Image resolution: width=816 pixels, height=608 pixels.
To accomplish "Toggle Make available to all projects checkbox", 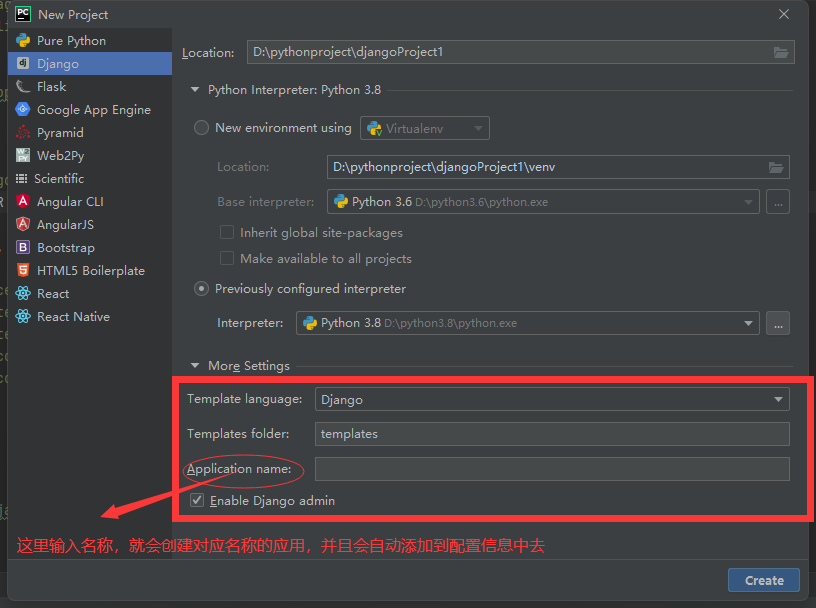I will [227, 258].
